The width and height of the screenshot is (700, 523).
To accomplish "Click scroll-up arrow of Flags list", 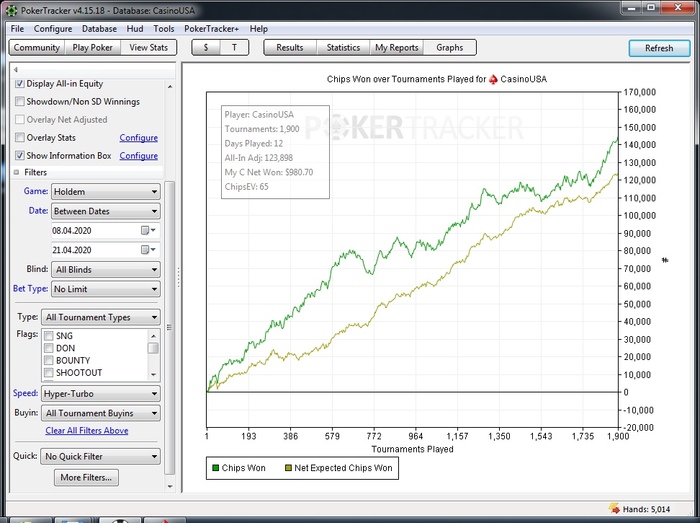I will (x=153, y=336).
